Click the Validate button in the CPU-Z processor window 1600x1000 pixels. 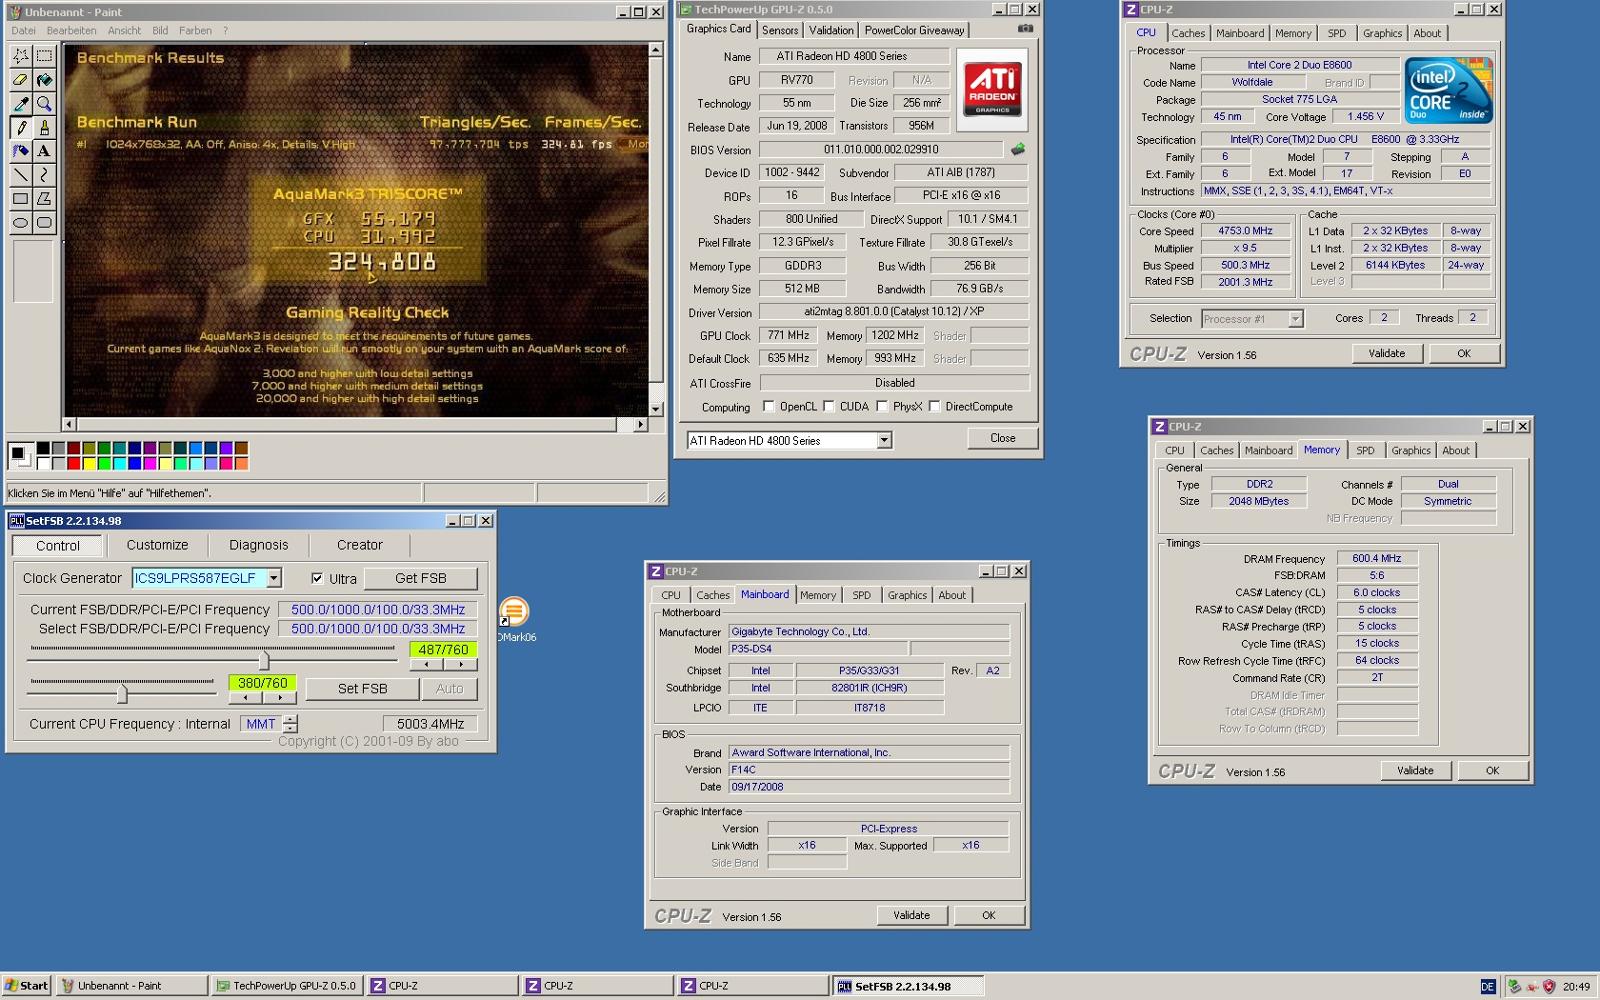pyautogui.click(x=1386, y=353)
